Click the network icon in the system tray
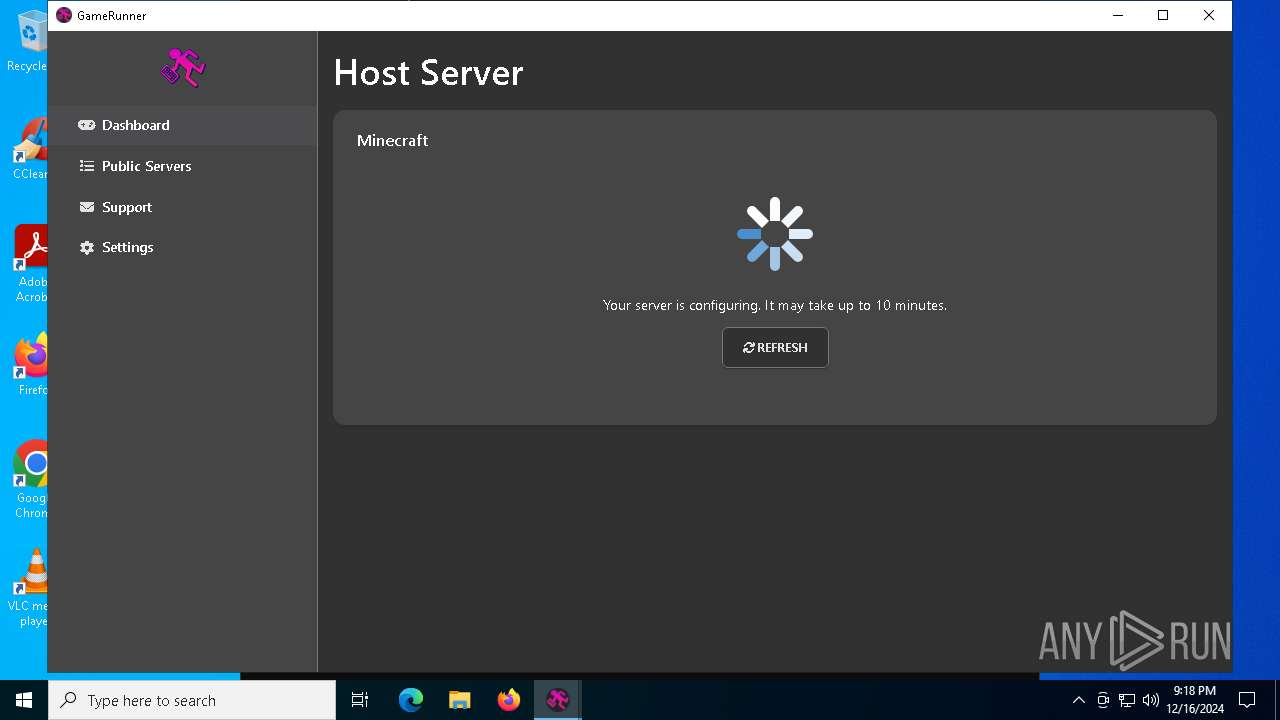The image size is (1280, 720). coord(1127,700)
